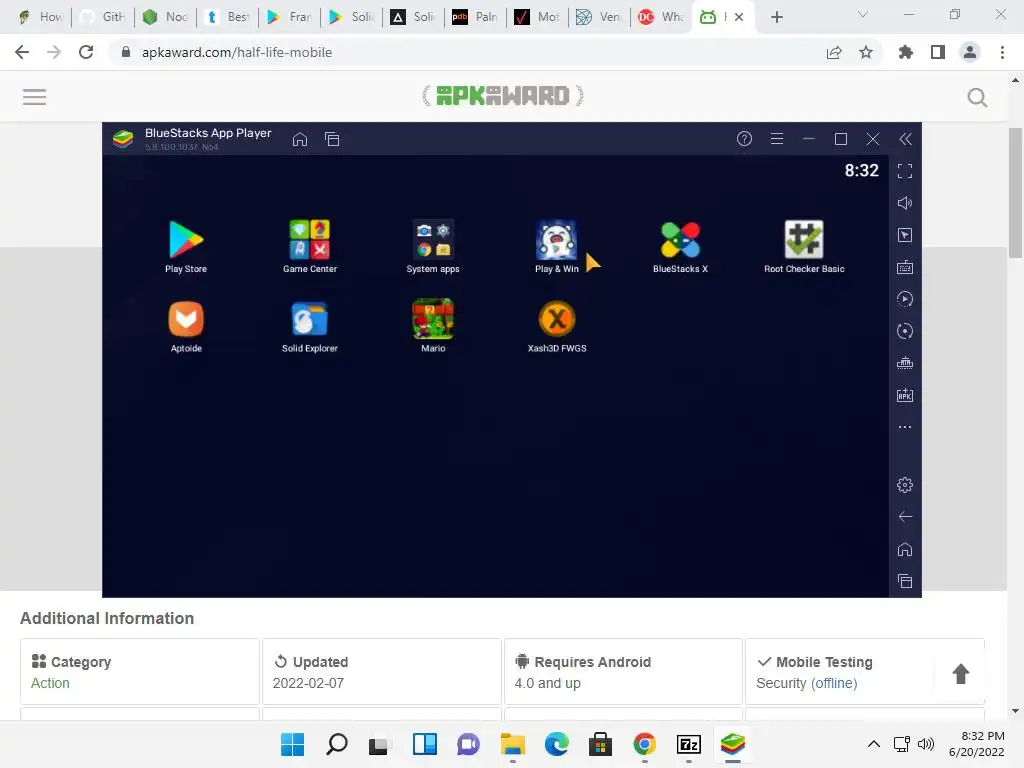Enter BlueStacks fullscreen mode
The height and width of the screenshot is (768, 1024).
pyautogui.click(x=904, y=171)
